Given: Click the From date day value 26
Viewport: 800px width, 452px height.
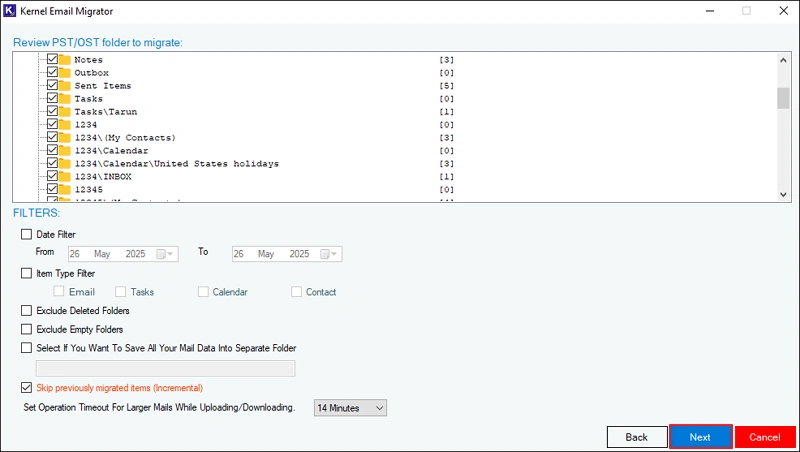Looking at the screenshot, I should pos(74,254).
